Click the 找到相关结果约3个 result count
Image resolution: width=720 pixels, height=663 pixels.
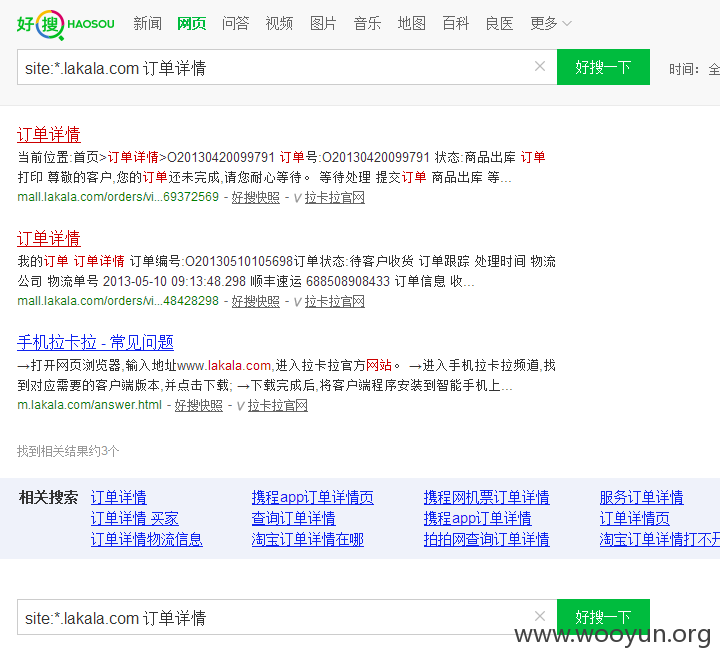click(x=68, y=451)
